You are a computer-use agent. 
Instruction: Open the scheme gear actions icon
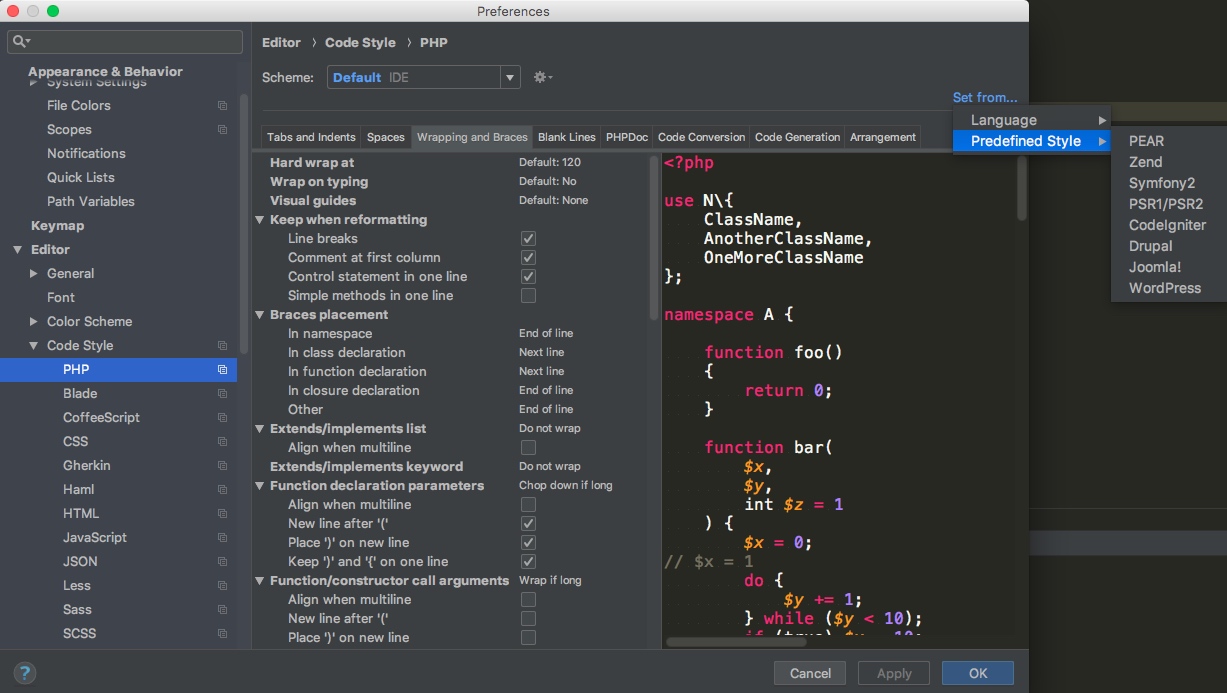[x=543, y=77]
